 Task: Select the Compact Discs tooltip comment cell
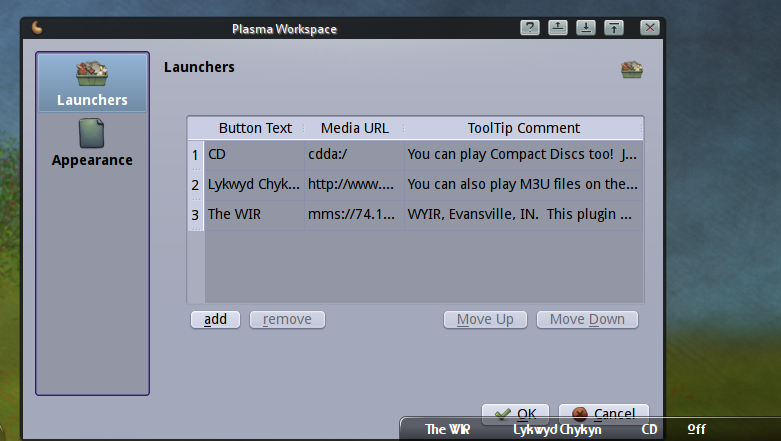(523, 155)
